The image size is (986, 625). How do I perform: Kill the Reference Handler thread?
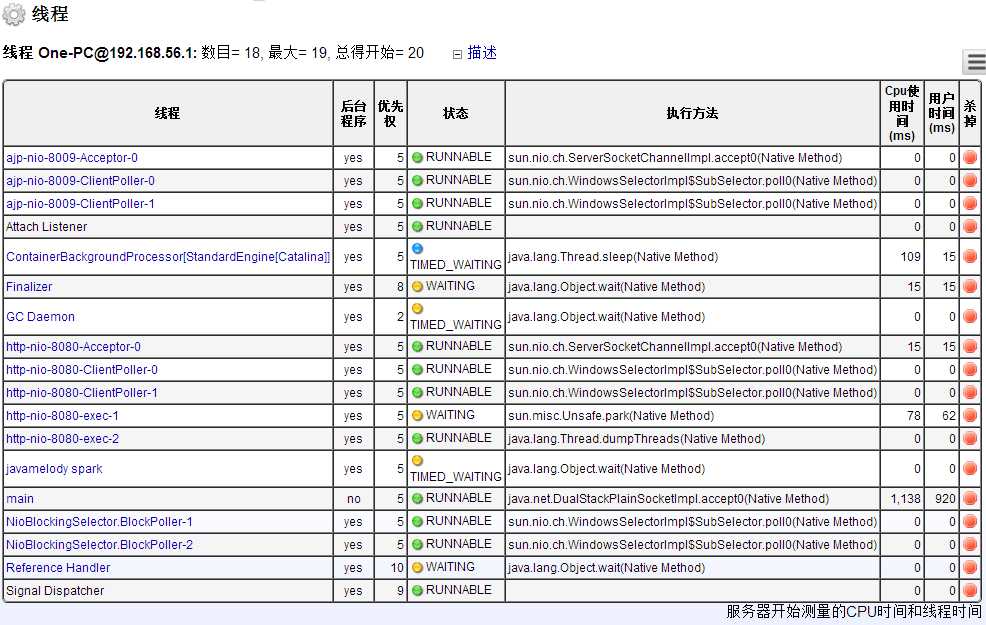(x=970, y=568)
